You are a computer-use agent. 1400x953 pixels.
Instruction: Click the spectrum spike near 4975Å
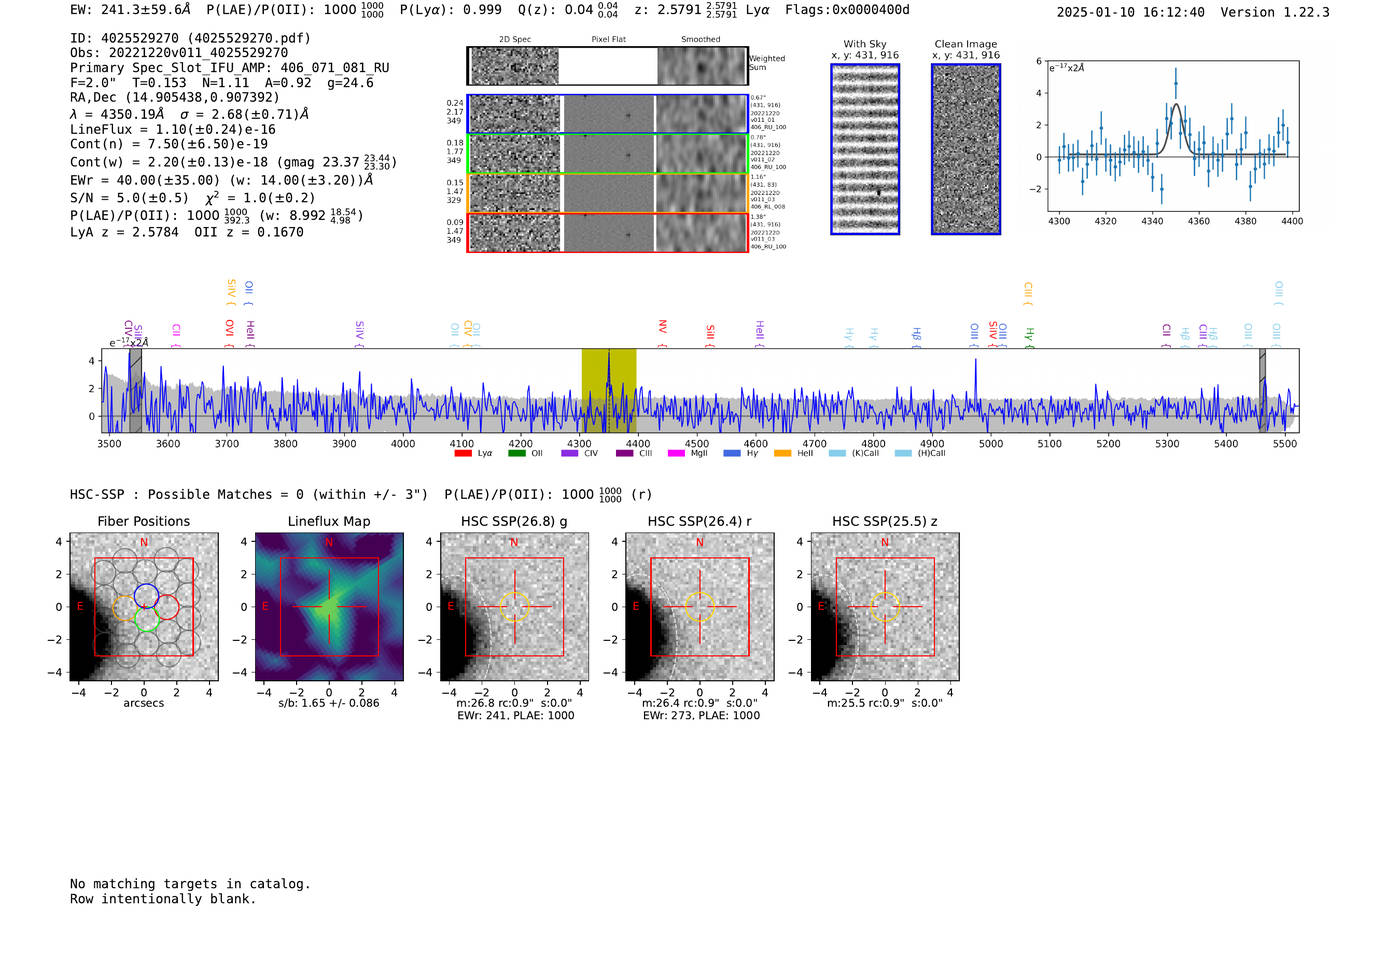tap(976, 385)
